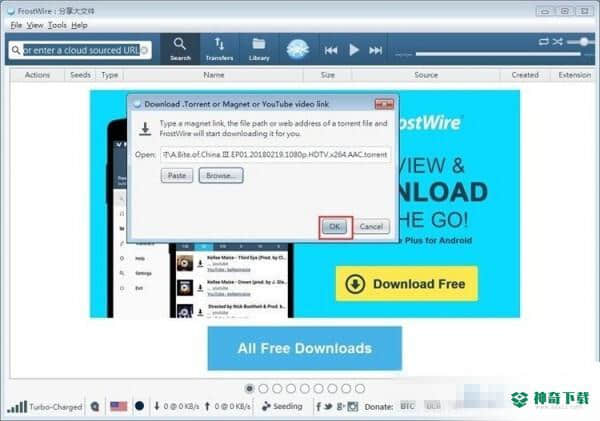Open the File menu
This screenshot has height=421, width=600.
[x=16, y=25]
